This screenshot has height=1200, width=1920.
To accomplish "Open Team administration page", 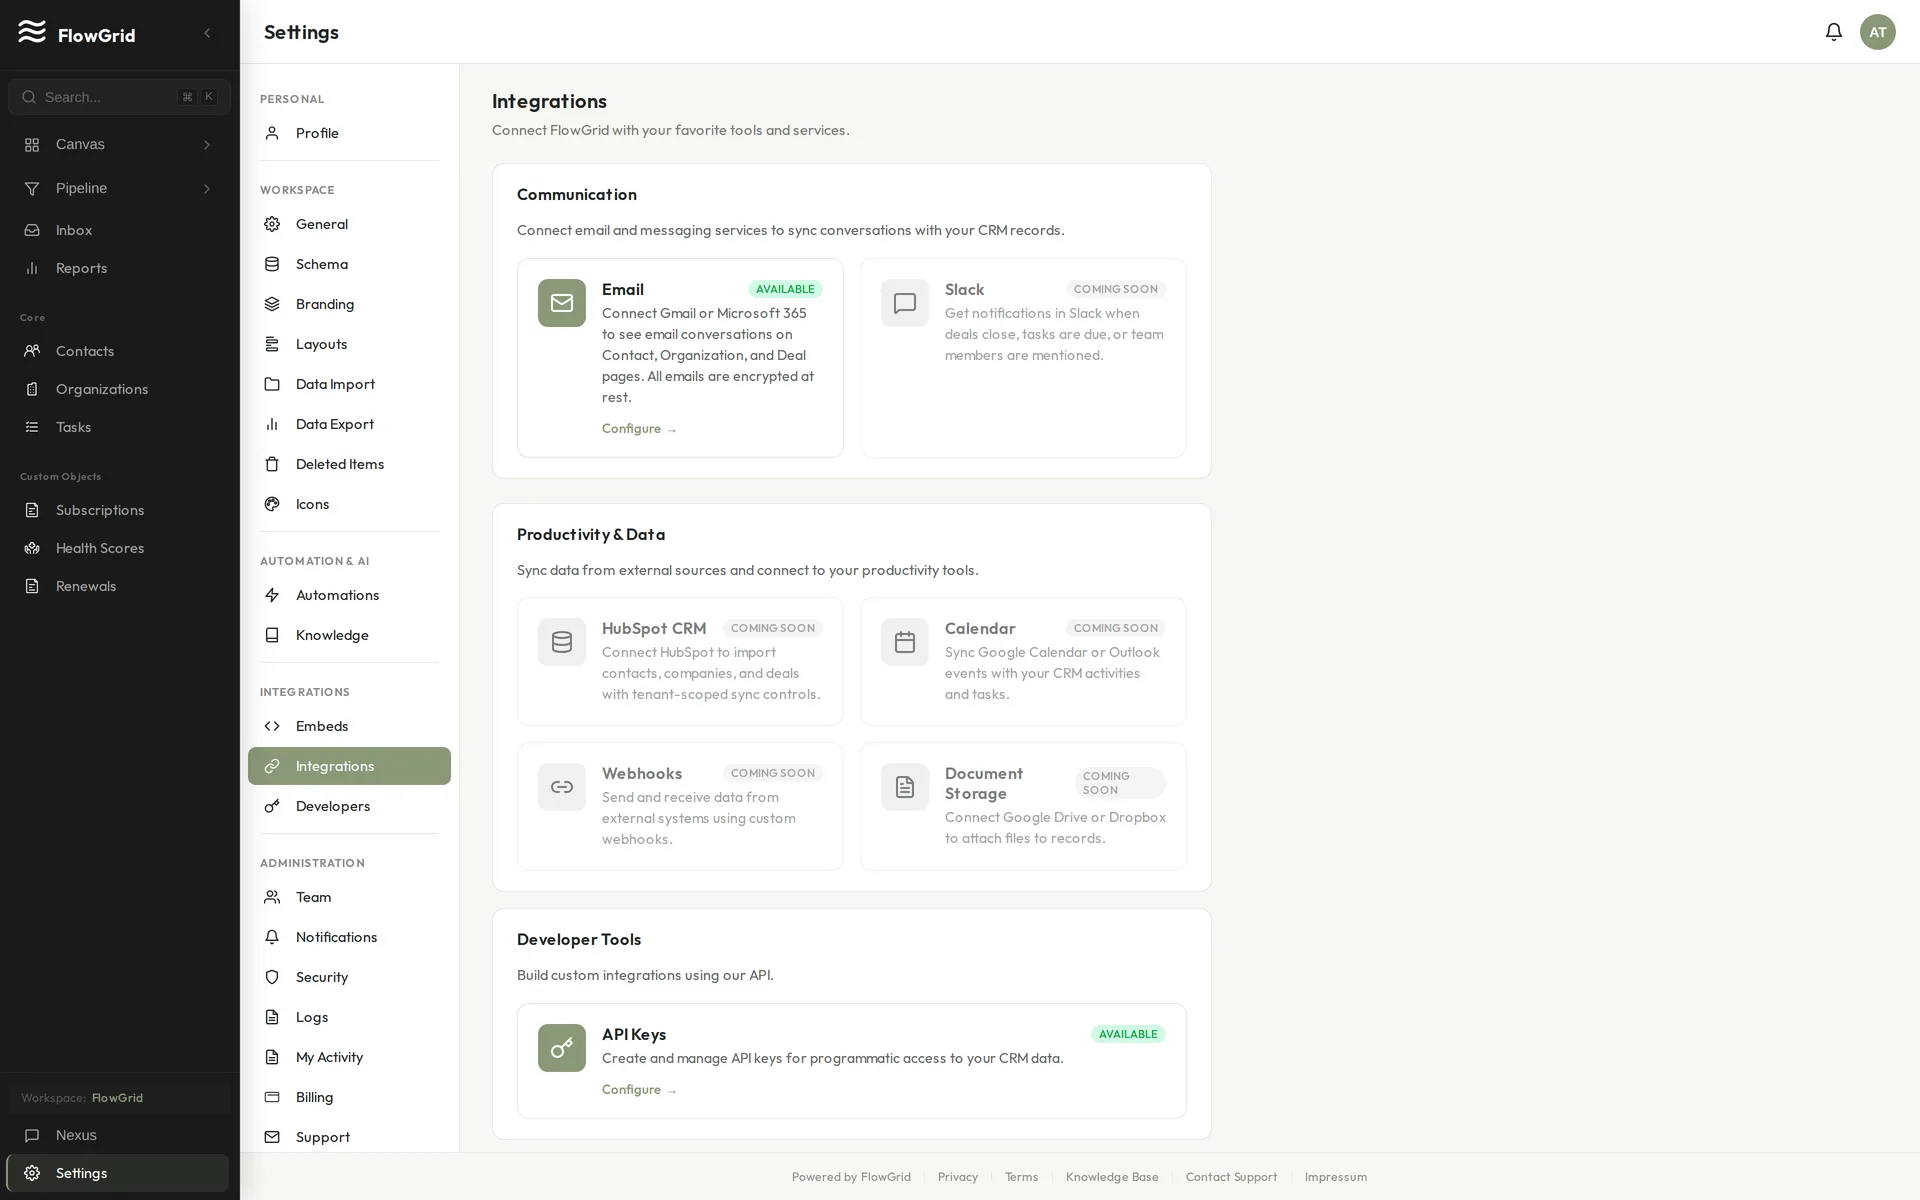I will 349,897.
